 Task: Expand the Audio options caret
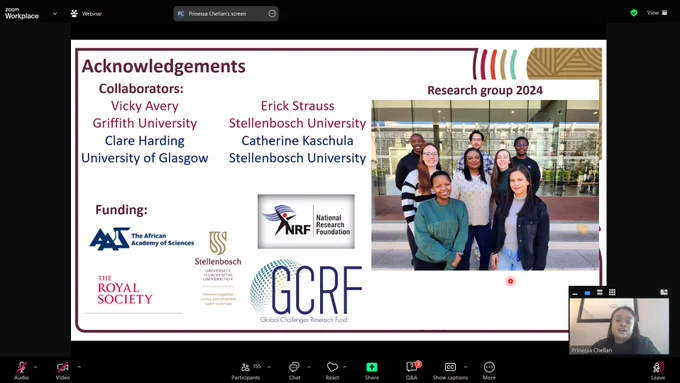click(36, 367)
